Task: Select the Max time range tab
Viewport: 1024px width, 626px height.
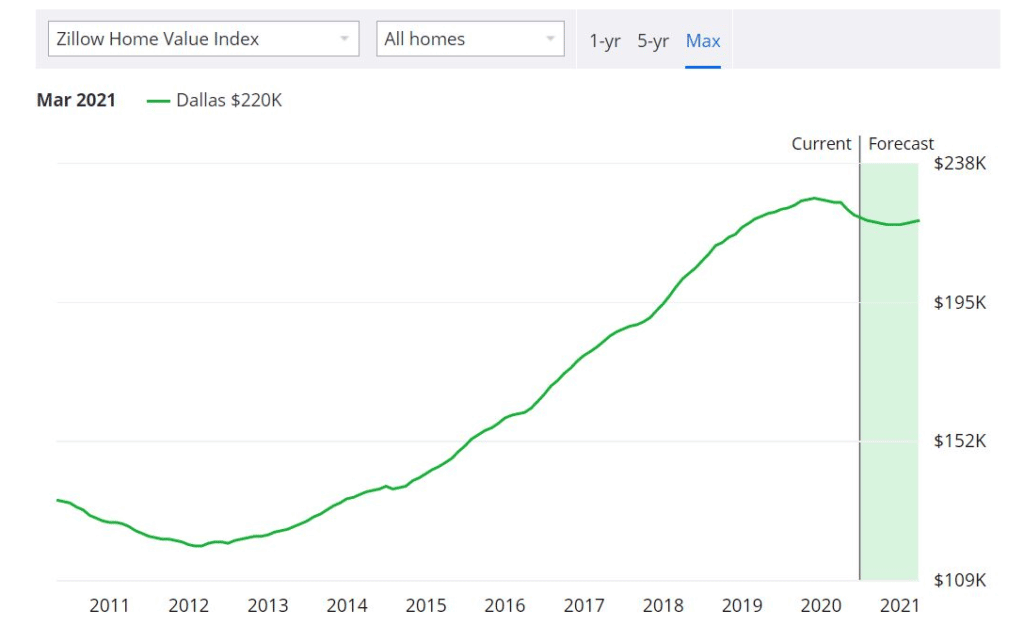Action: click(703, 40)
